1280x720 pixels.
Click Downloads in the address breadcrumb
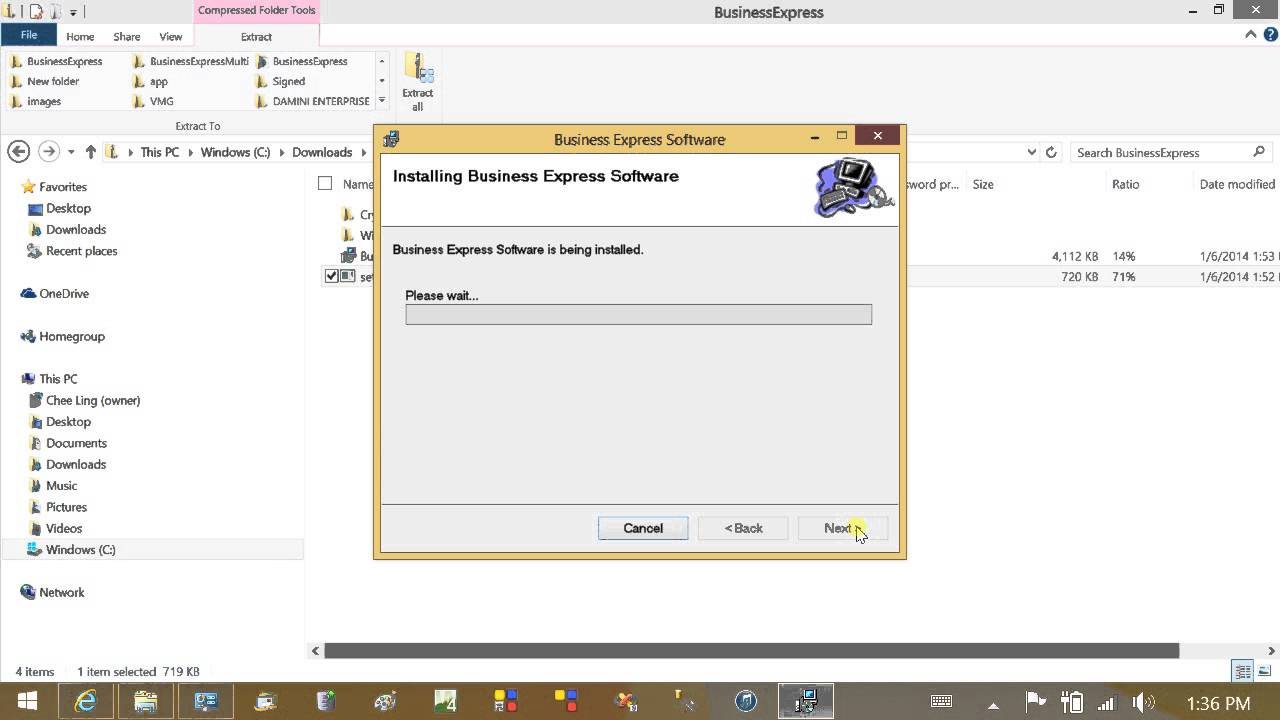coord(322,152)
